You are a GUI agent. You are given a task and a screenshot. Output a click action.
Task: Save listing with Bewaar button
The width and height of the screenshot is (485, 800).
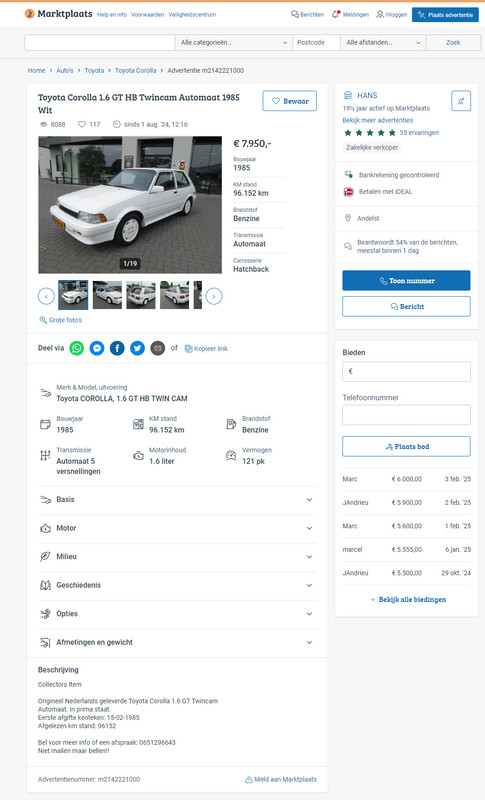coord(290,101)
